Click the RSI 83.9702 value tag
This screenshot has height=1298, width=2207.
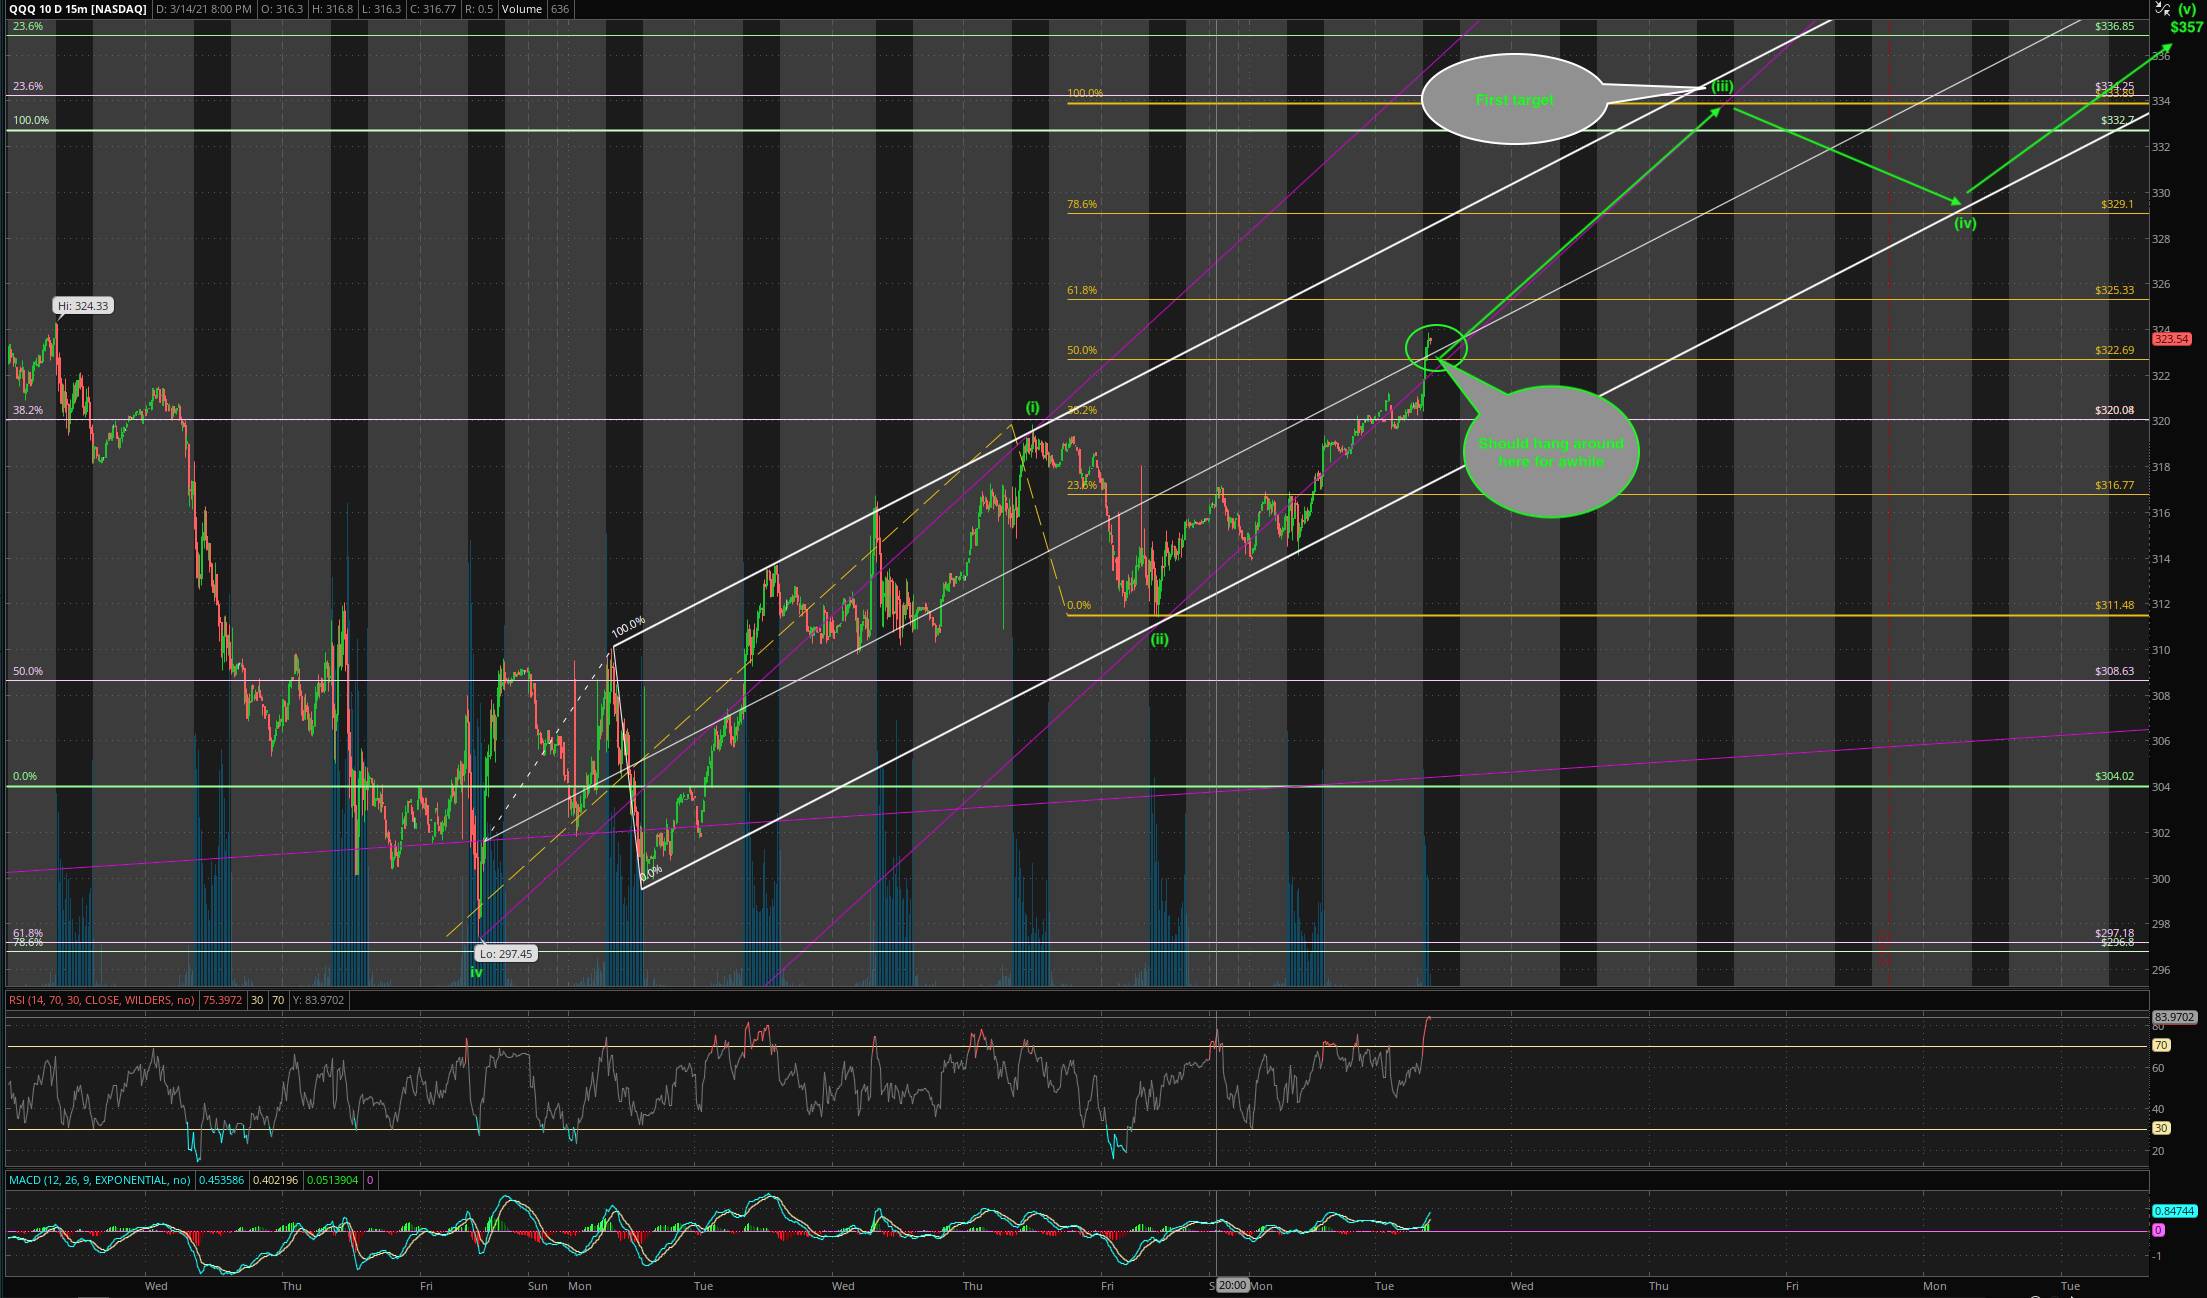pyautogui.click(x=2173, y=1017)
